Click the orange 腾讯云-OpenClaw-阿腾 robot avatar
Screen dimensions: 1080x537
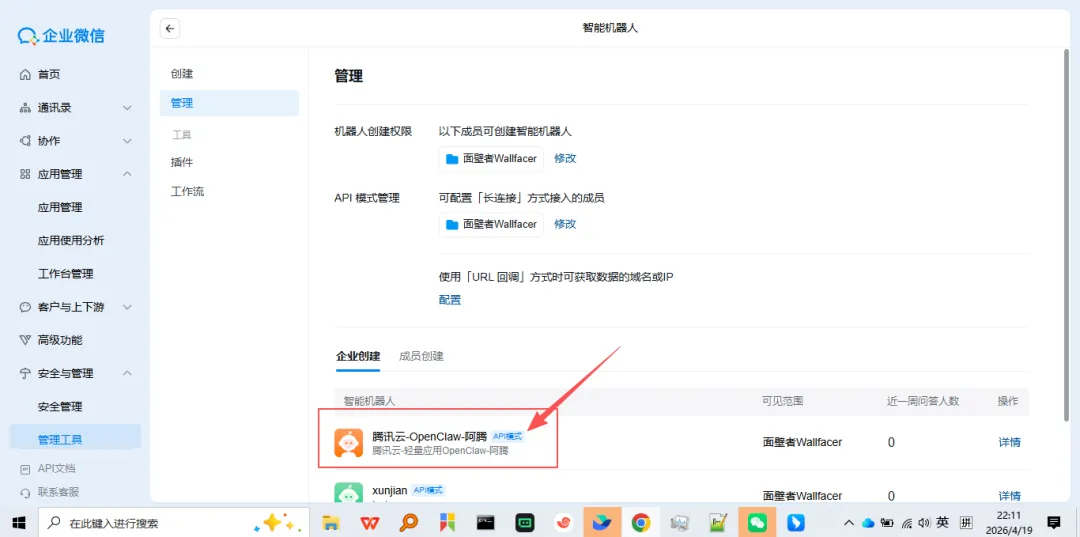(x=349, y=443)
